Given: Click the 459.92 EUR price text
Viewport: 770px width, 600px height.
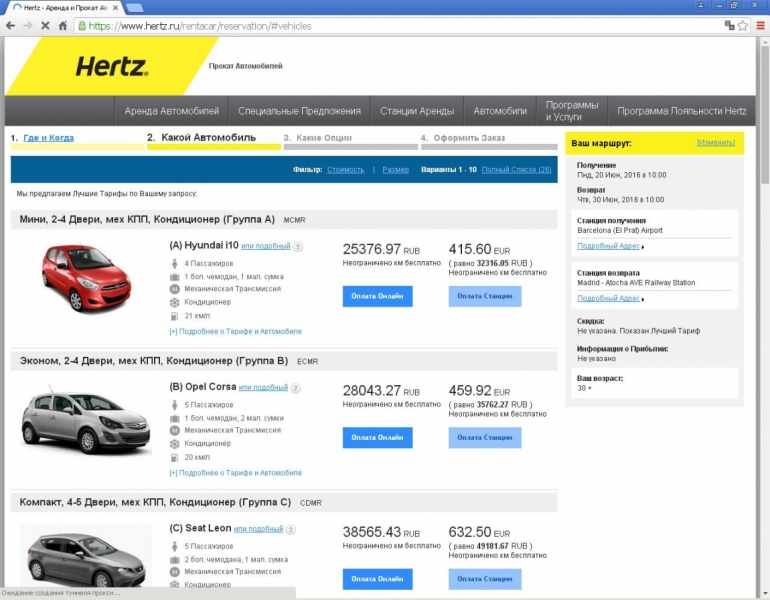Looking at the screenshot, I should point(479,391).
